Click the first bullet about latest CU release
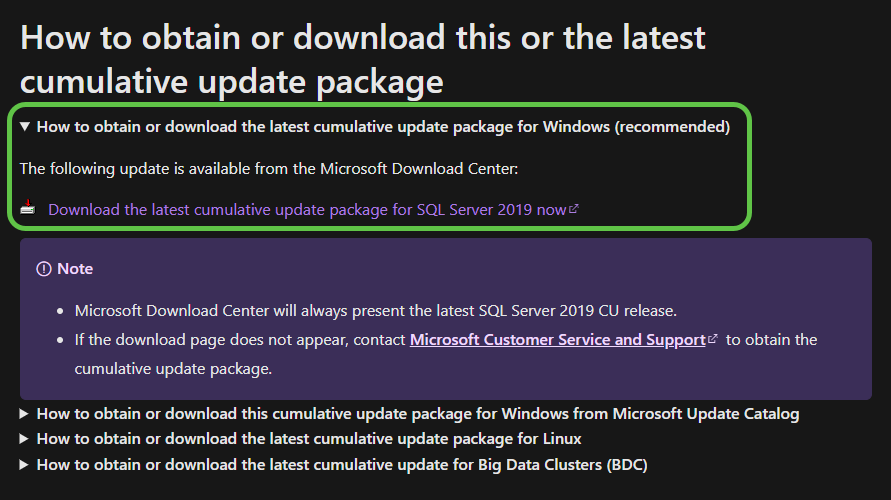Screen dimensions: 891x500 (x=376, y=311)
